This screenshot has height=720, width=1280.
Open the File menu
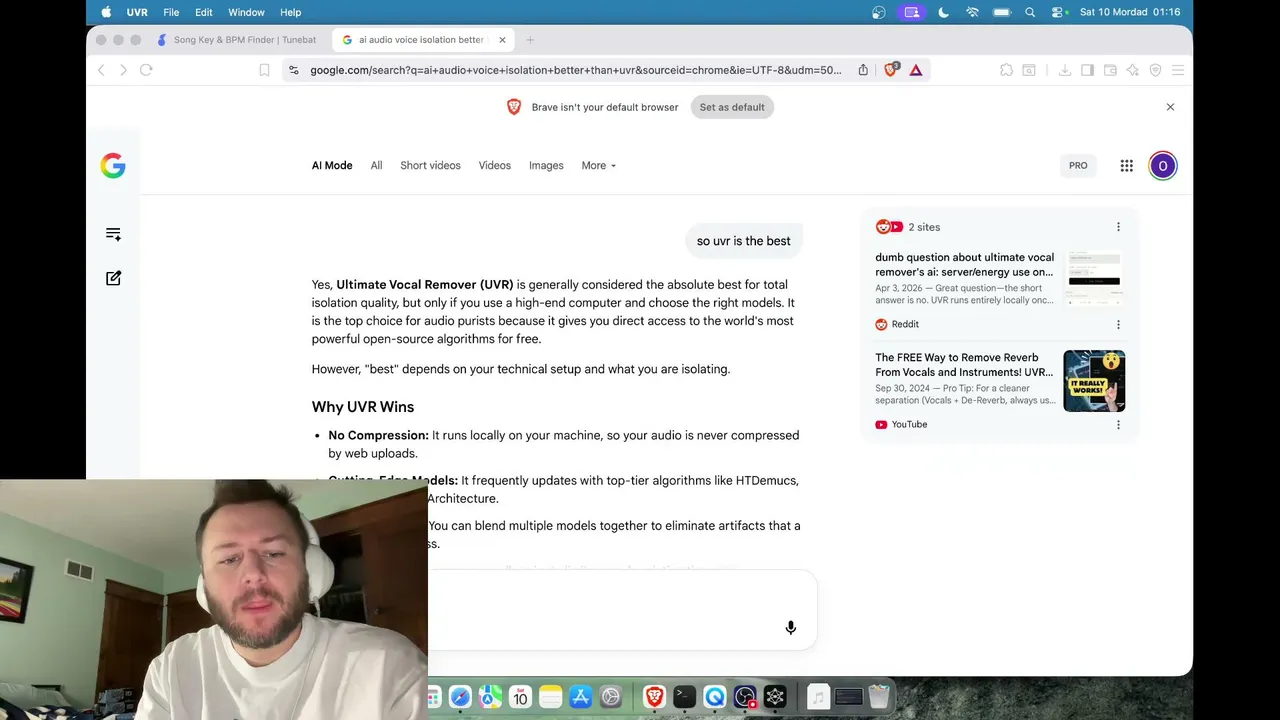171,12
